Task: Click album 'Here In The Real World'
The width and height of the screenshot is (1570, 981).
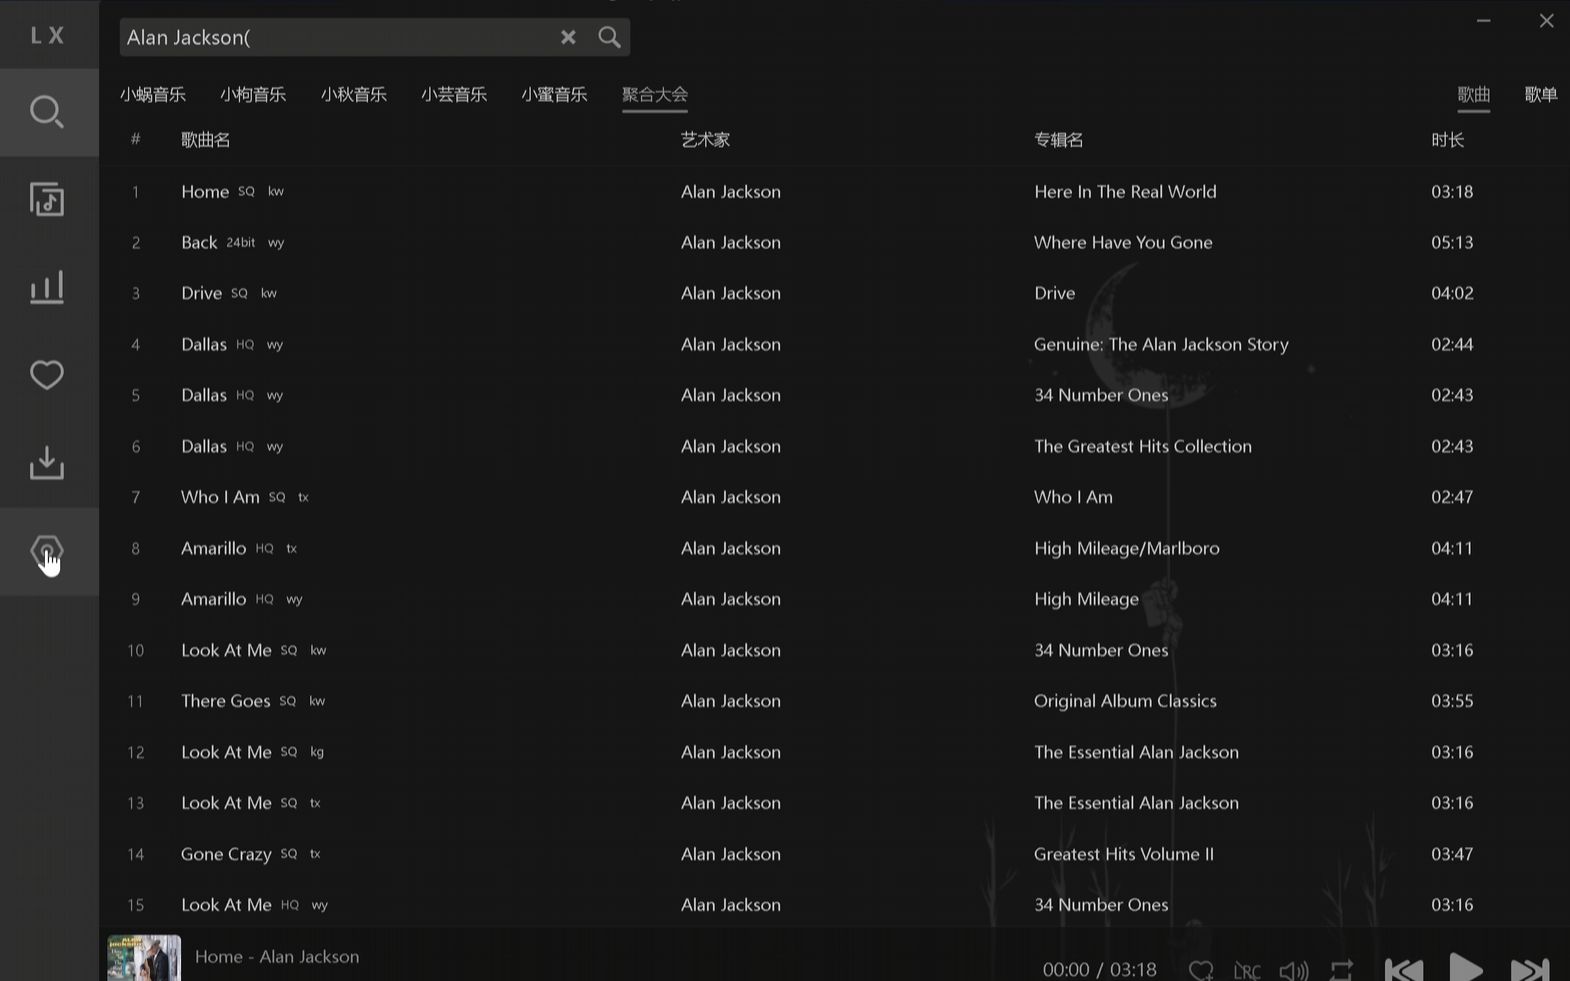Action: tap(1125, 191)
